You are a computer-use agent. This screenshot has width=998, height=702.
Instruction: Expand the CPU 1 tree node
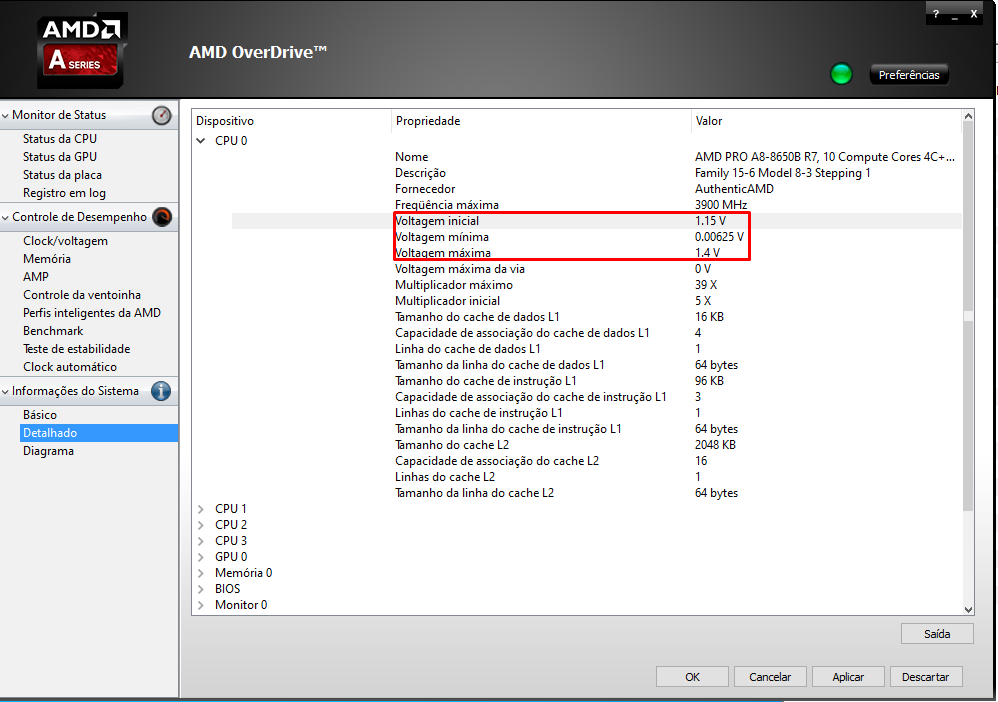(201, 509)
